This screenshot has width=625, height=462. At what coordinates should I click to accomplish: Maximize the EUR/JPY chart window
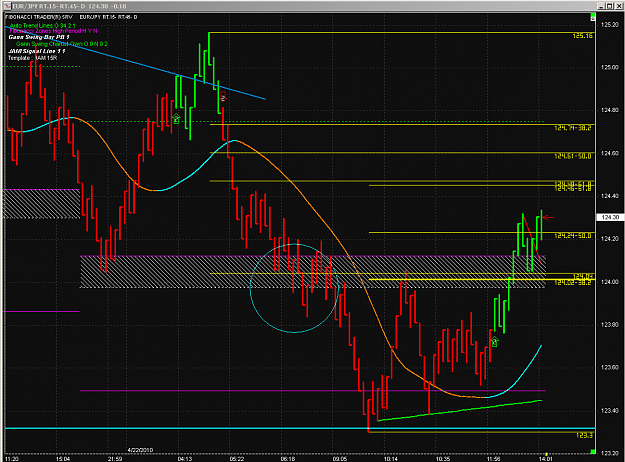pos(609,6)
